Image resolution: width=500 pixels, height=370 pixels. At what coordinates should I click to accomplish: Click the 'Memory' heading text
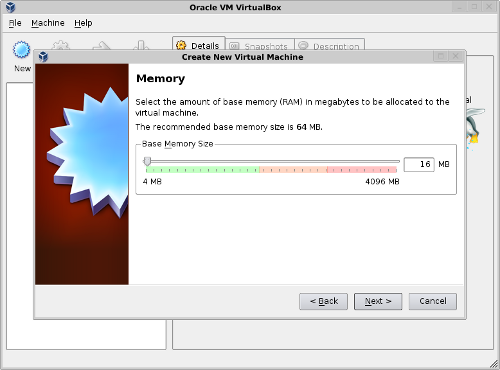point(160,79)
